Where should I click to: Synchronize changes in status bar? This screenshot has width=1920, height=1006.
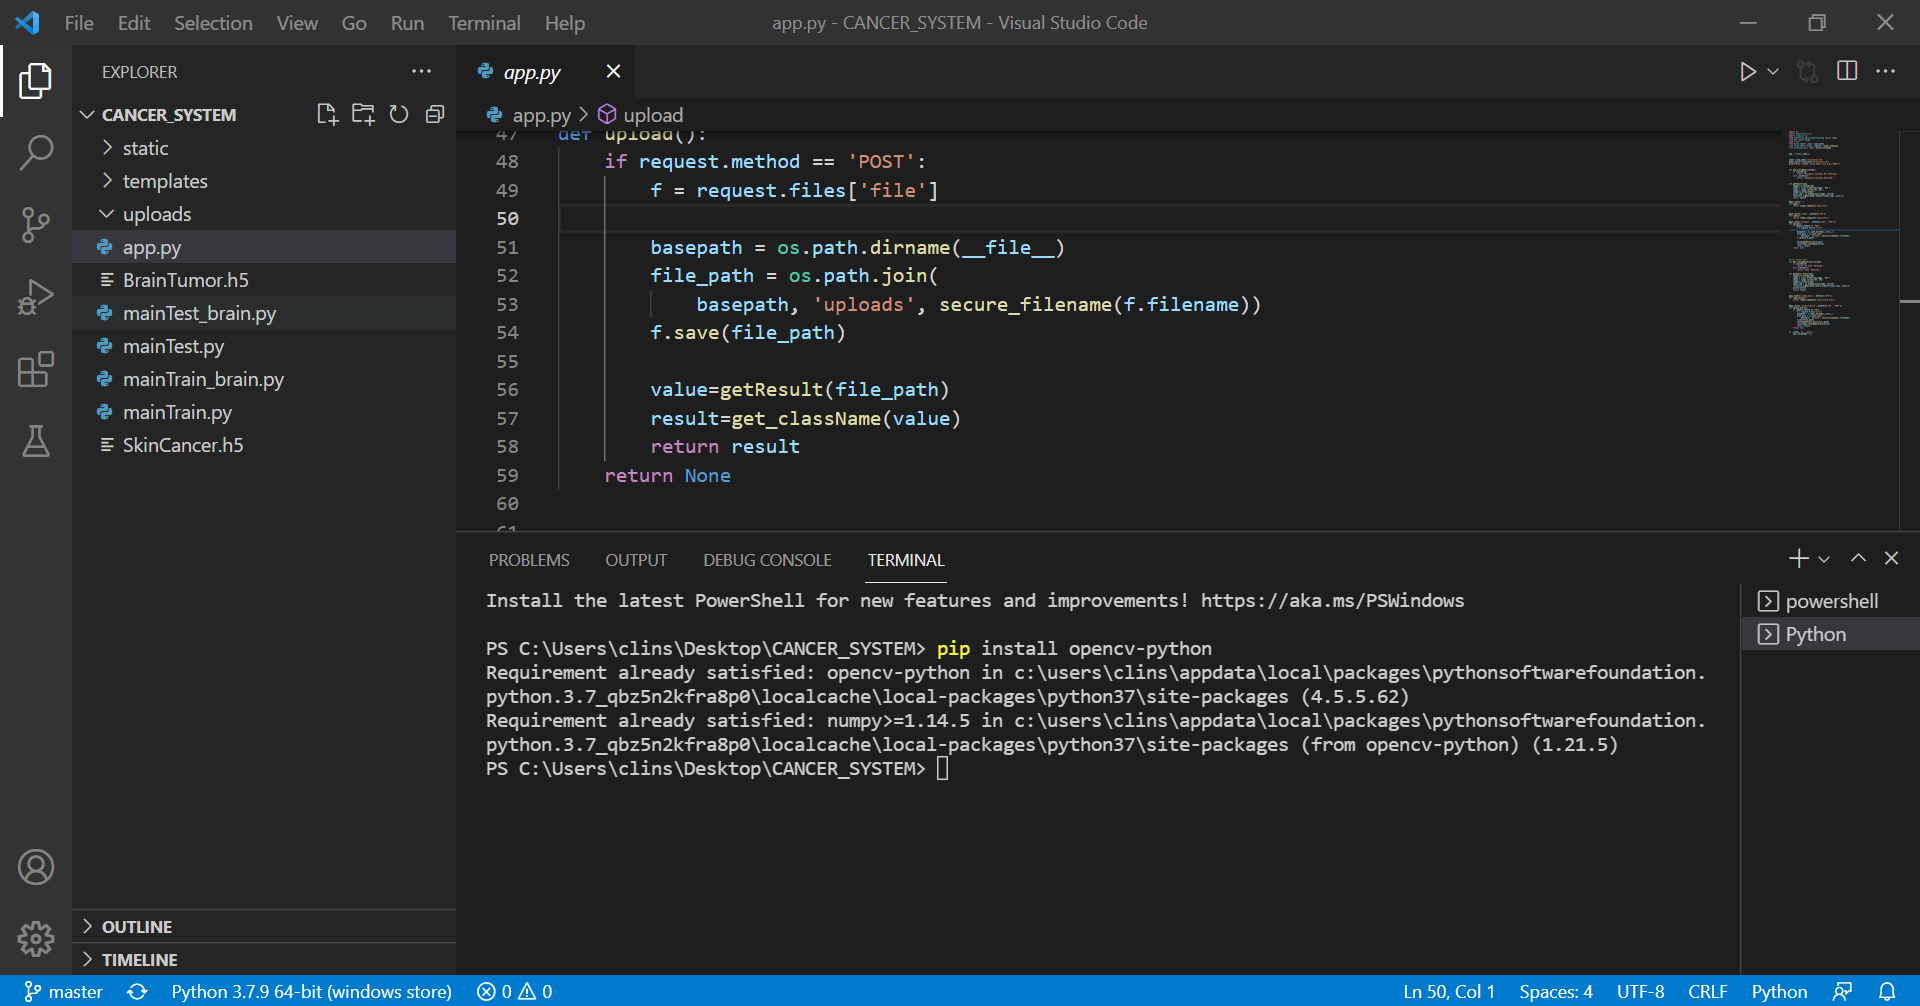point(138,991)
